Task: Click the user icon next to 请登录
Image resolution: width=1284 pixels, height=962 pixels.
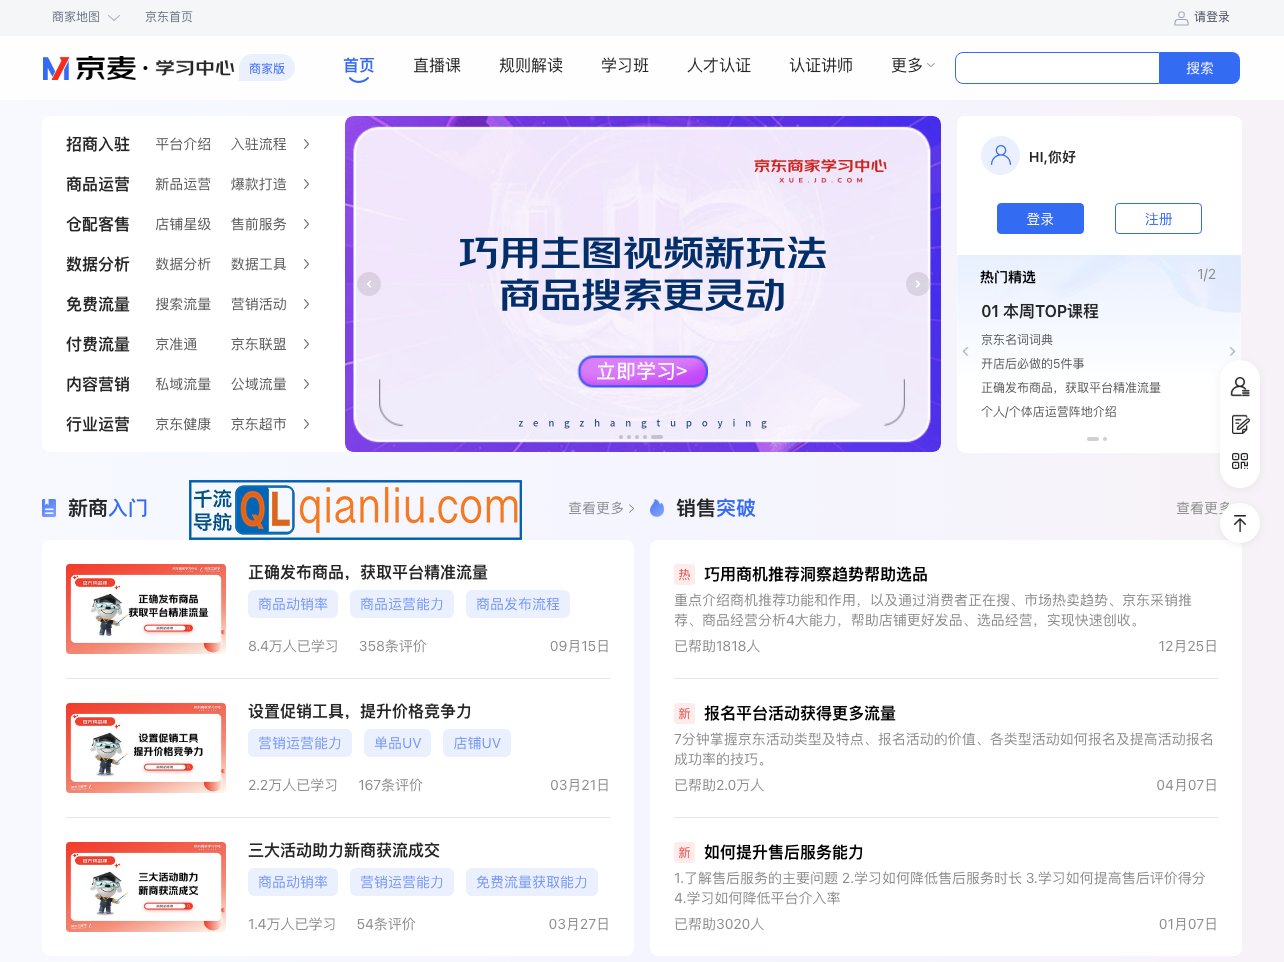Action: pyautogui.click(x=1181, y=17)
